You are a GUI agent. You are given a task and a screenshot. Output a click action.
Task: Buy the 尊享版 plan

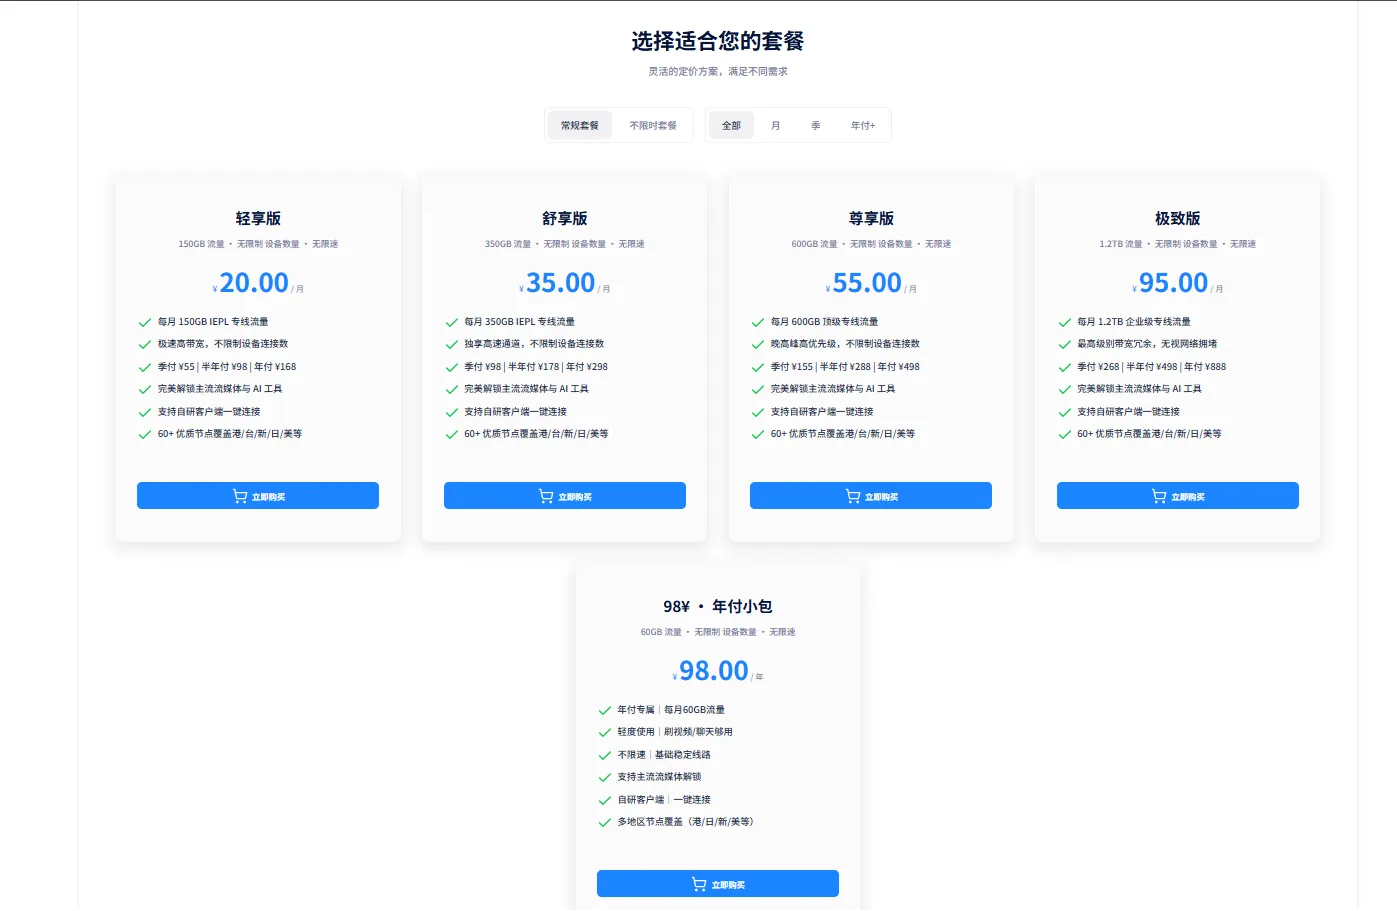tap(871, 496)
